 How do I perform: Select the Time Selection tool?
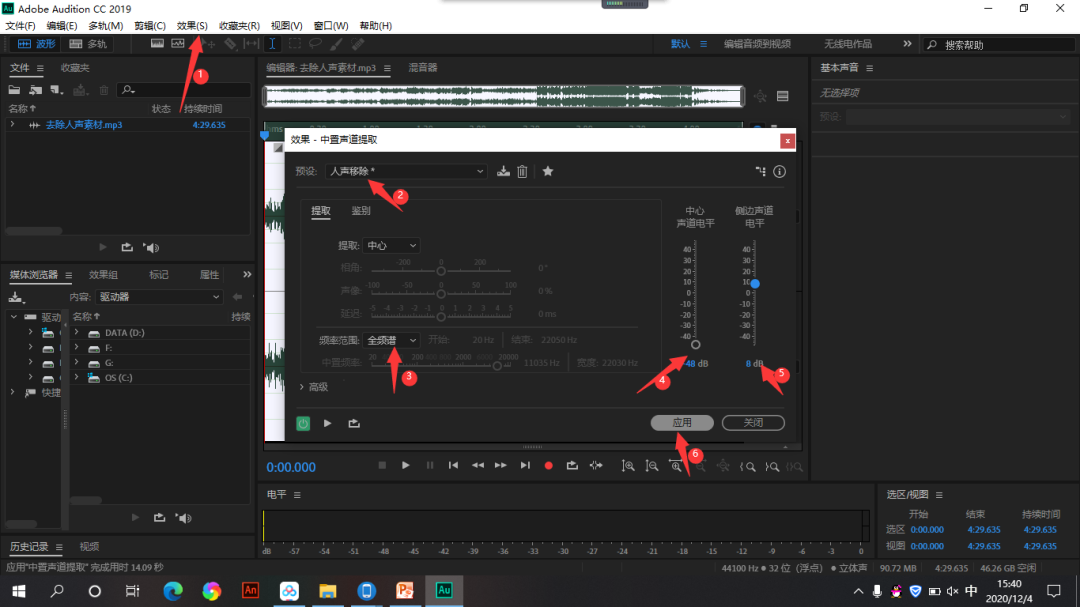(x=273, y=43)
